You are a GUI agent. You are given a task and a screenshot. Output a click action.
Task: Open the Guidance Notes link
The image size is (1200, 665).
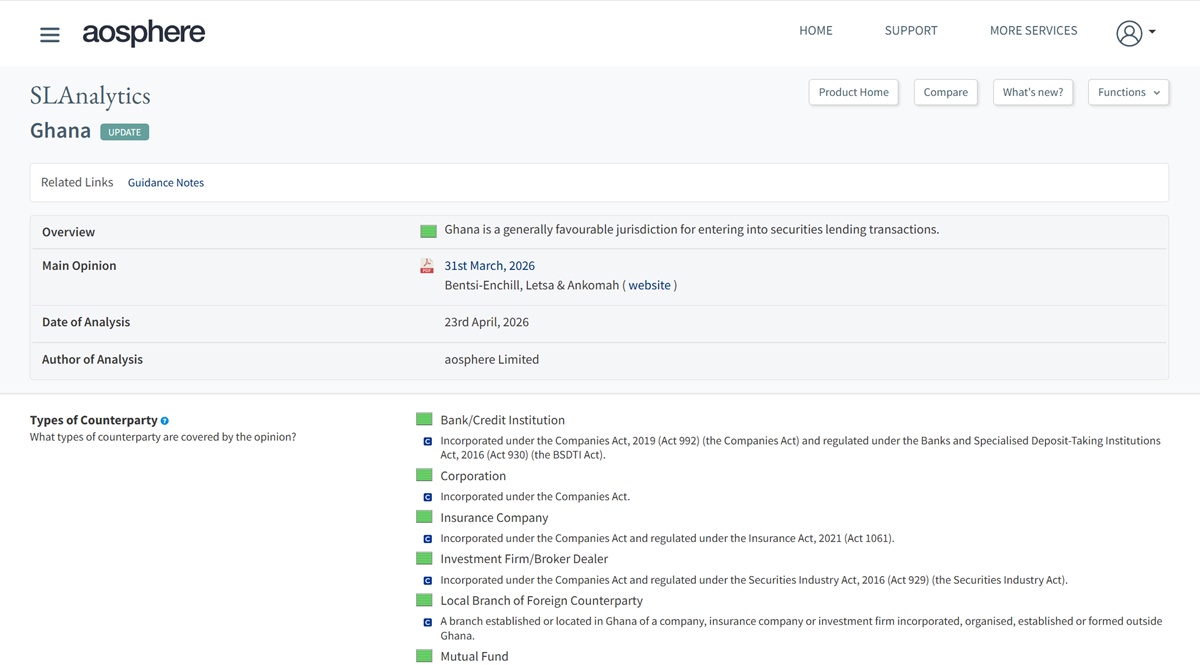(166, 183)
